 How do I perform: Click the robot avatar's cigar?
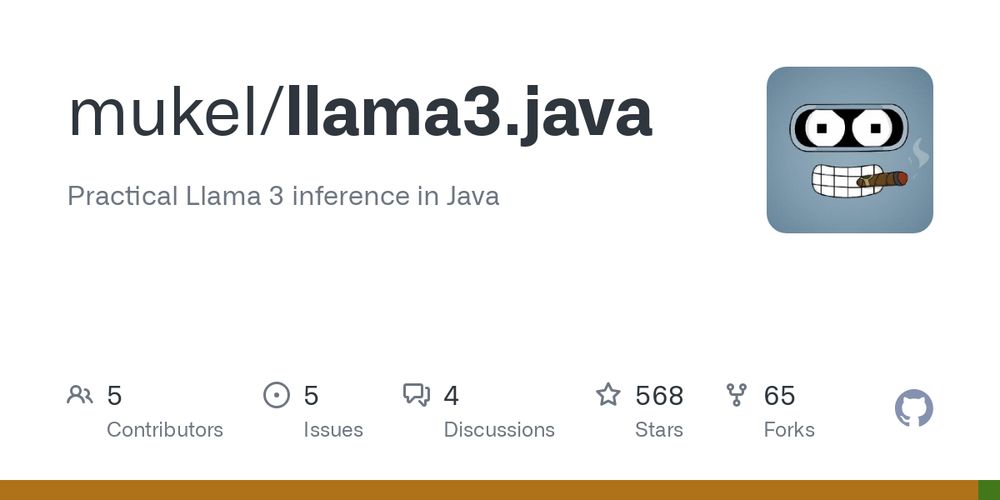[882, 179]
